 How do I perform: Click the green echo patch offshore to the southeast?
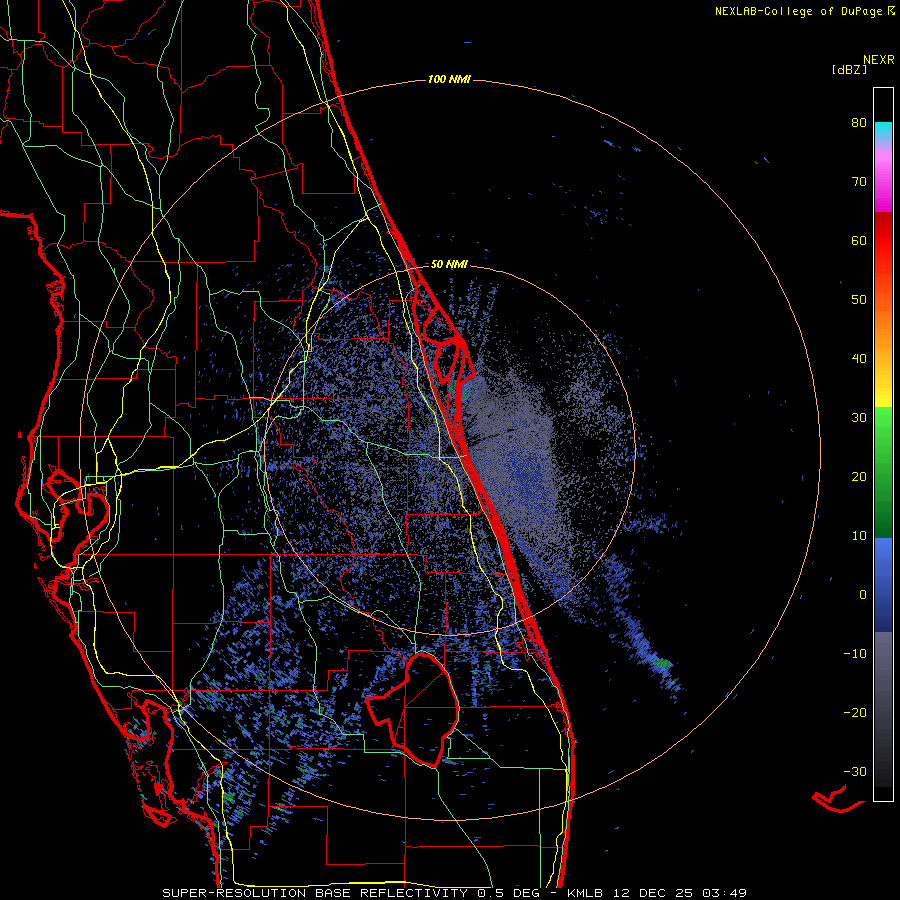pyautogui.click(x=664, y=664)
